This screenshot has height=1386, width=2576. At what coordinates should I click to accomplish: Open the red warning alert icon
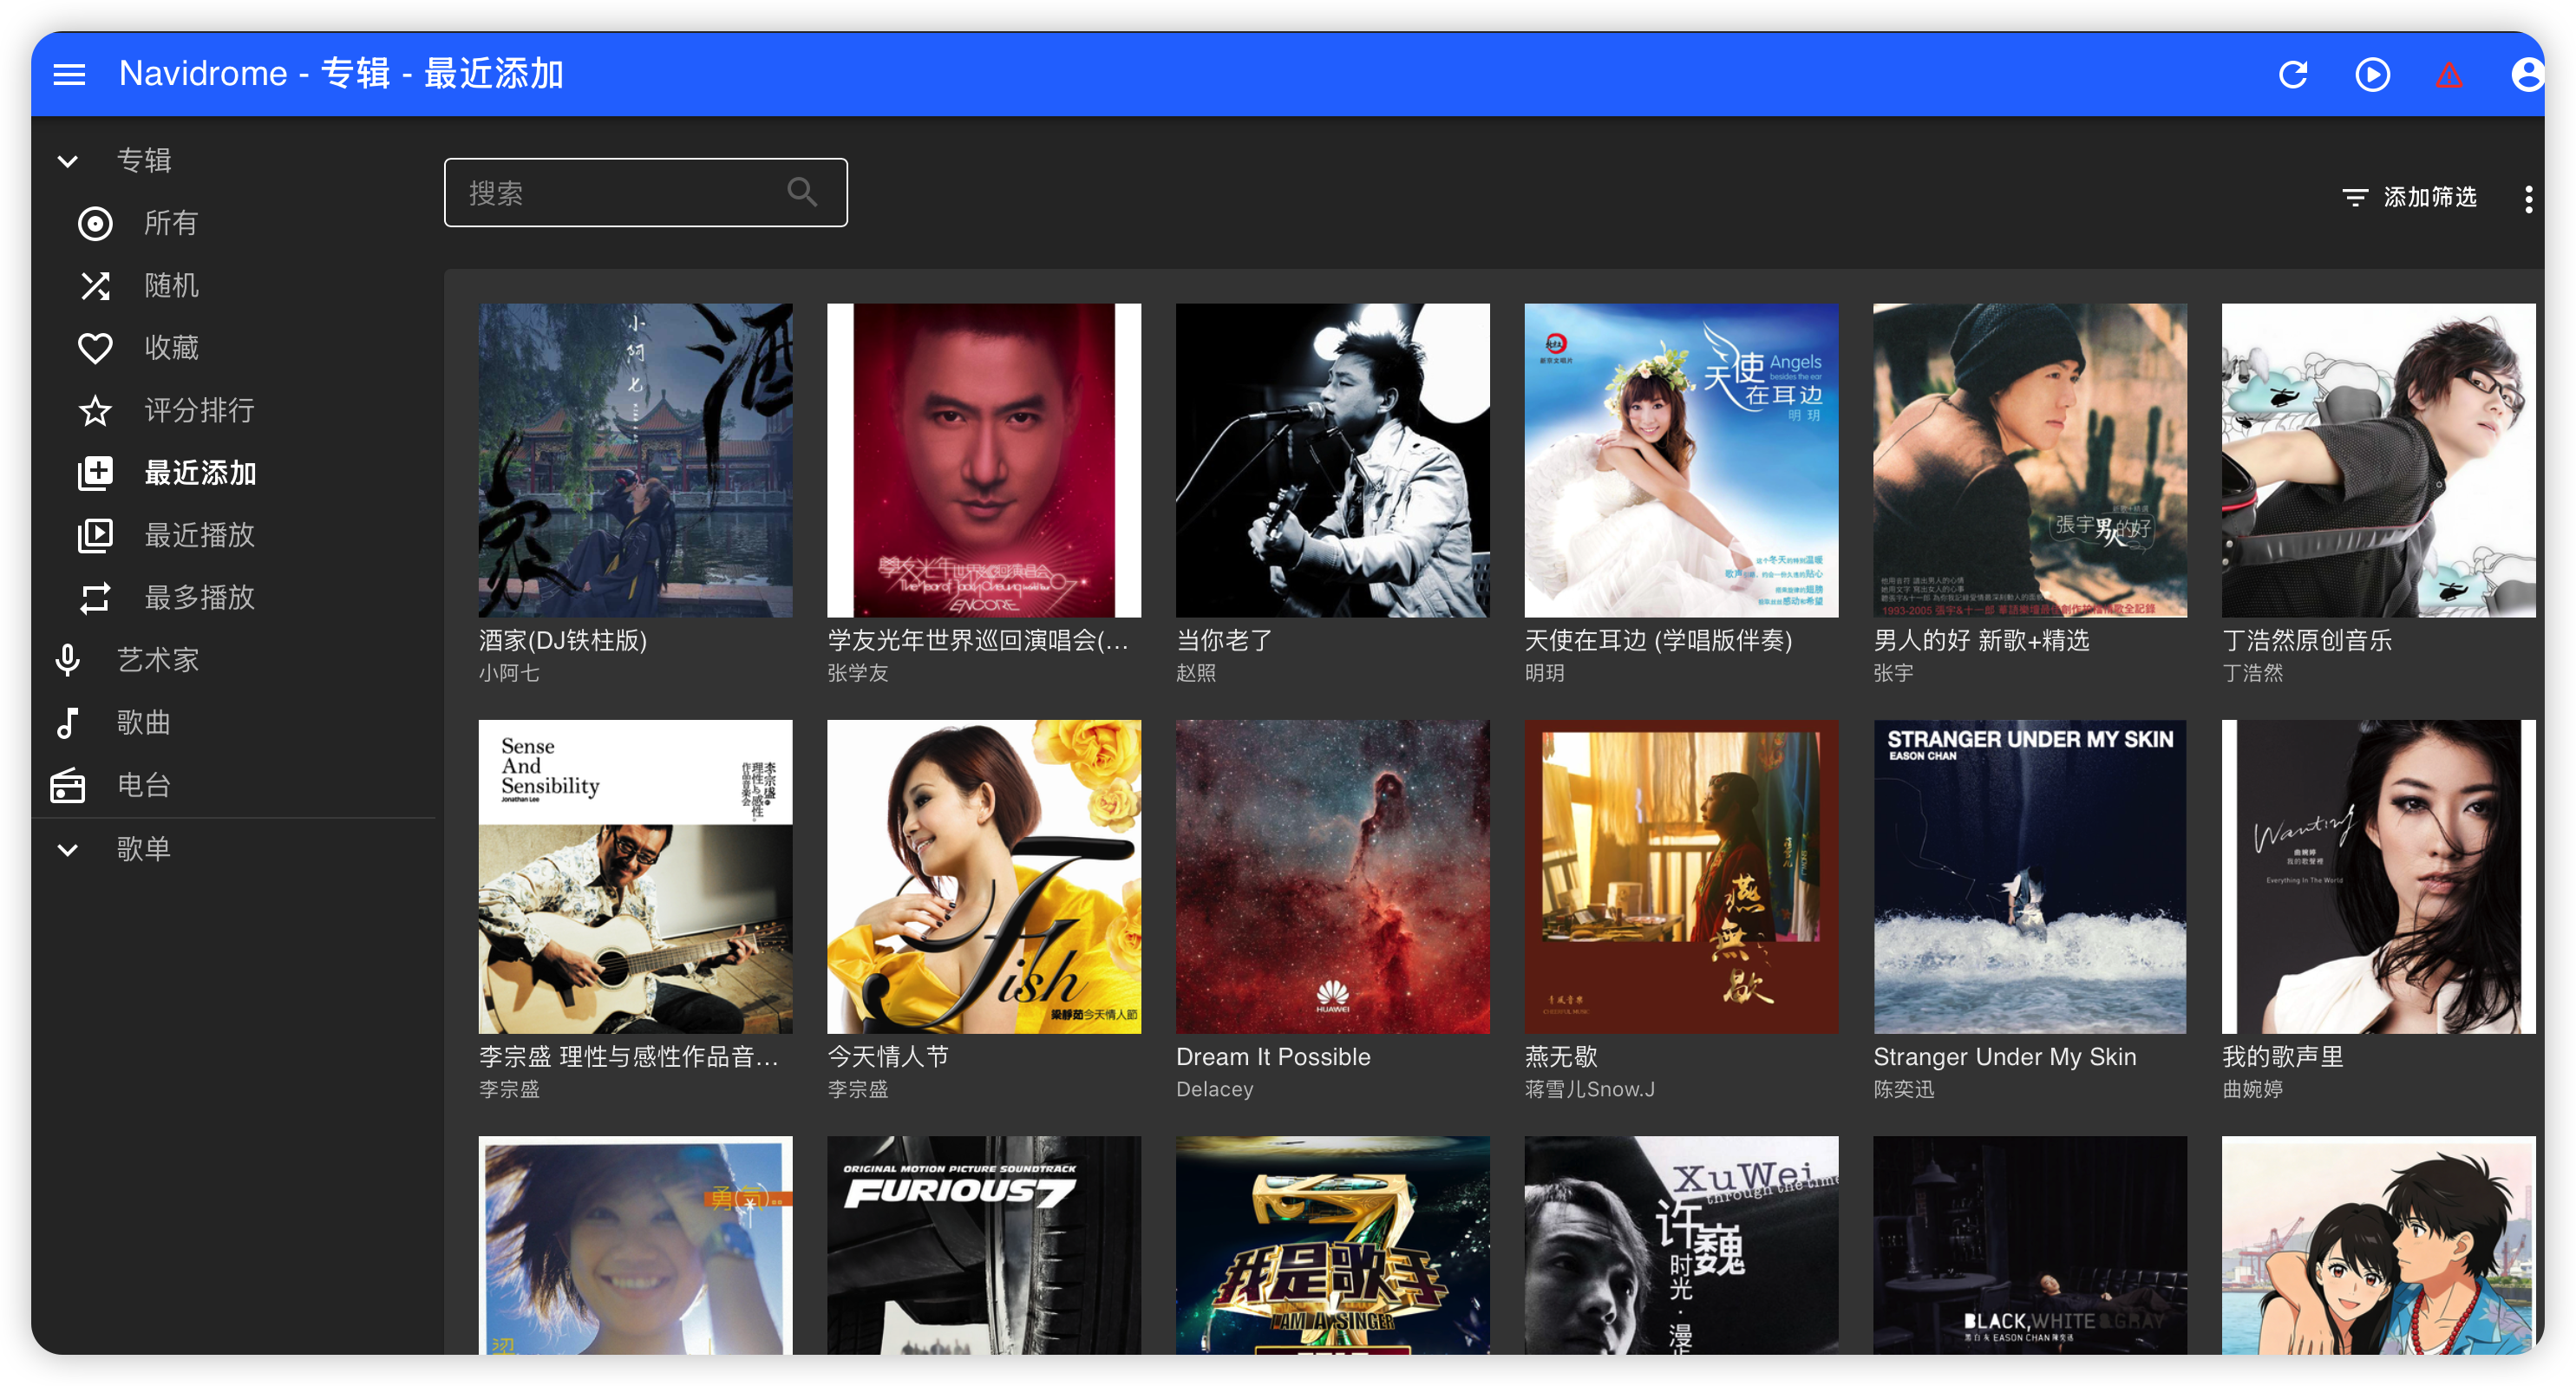2449,74
